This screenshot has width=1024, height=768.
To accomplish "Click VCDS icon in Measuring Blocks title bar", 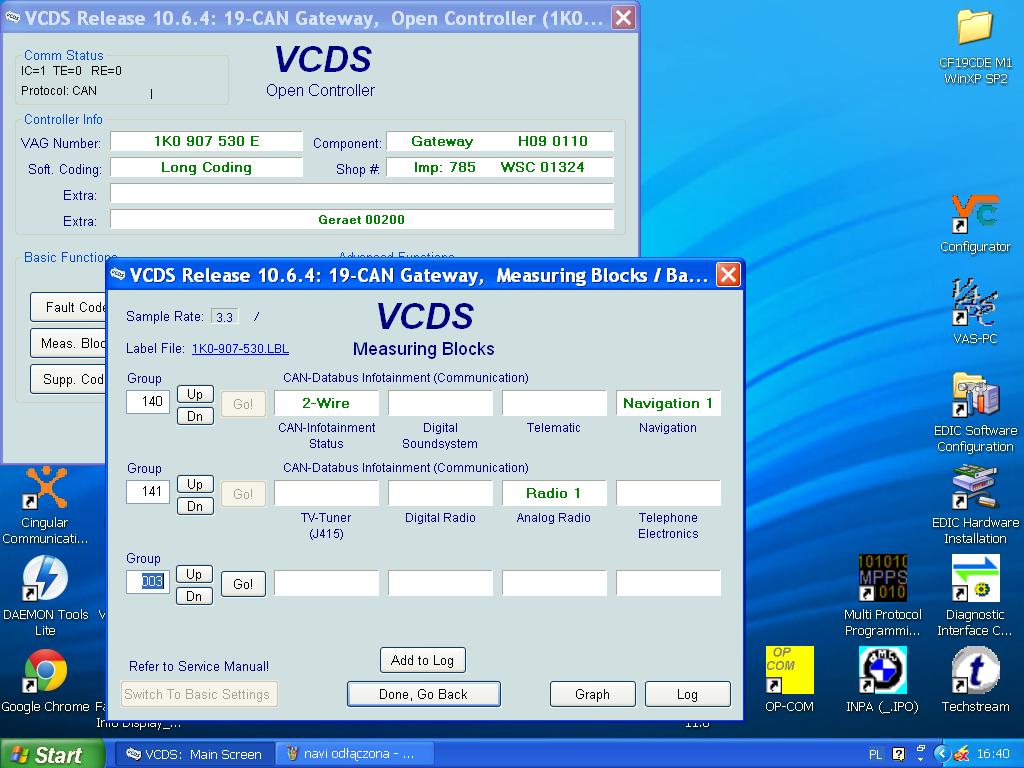I will pyautogui.click(x=118, y=274).
